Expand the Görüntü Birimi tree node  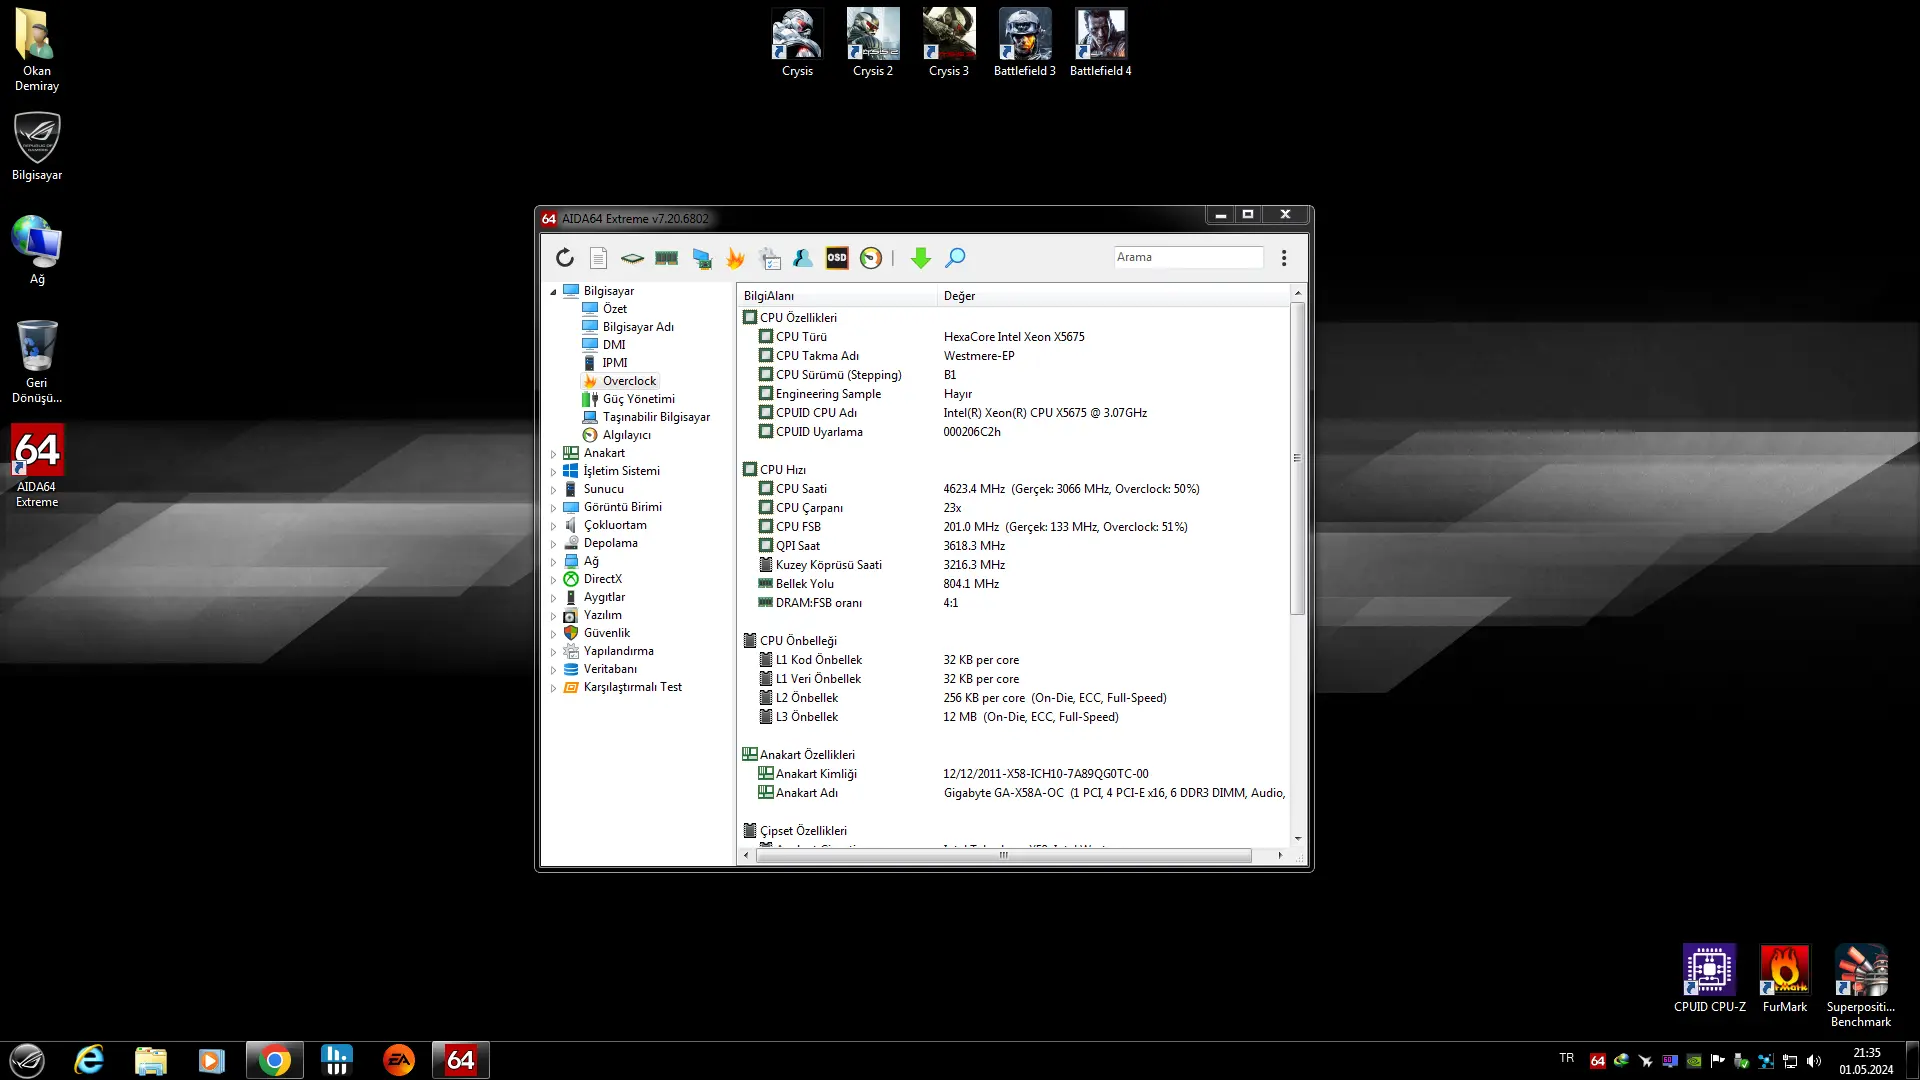coord(553,507)
